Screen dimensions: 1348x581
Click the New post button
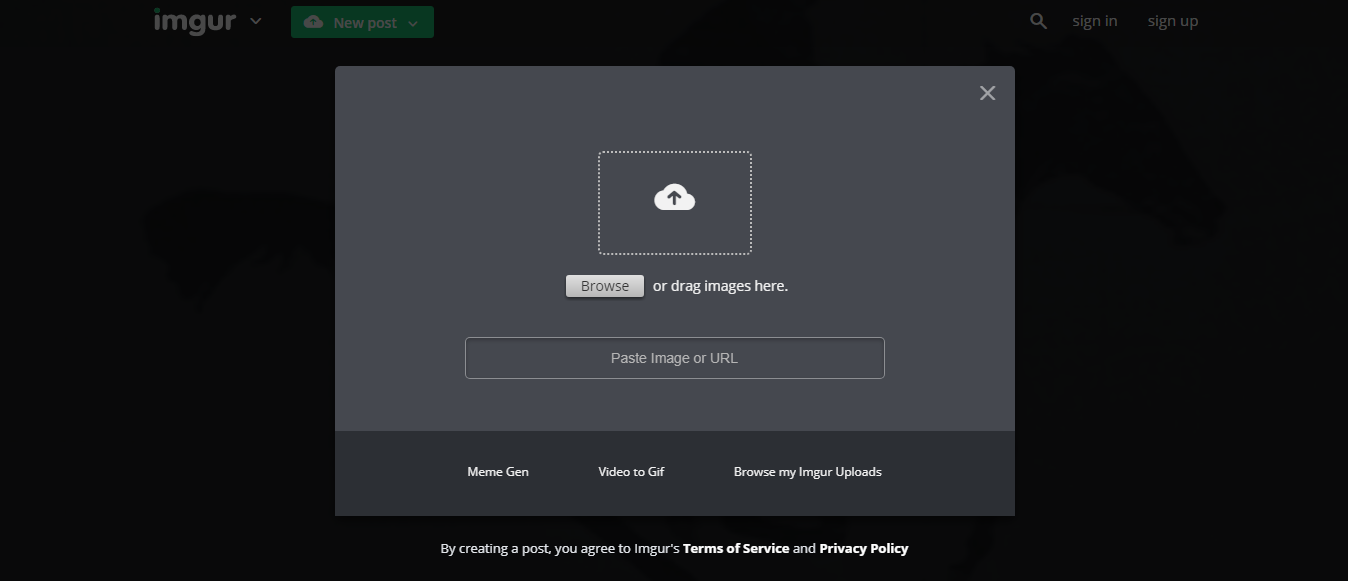(x=362, y=21)
